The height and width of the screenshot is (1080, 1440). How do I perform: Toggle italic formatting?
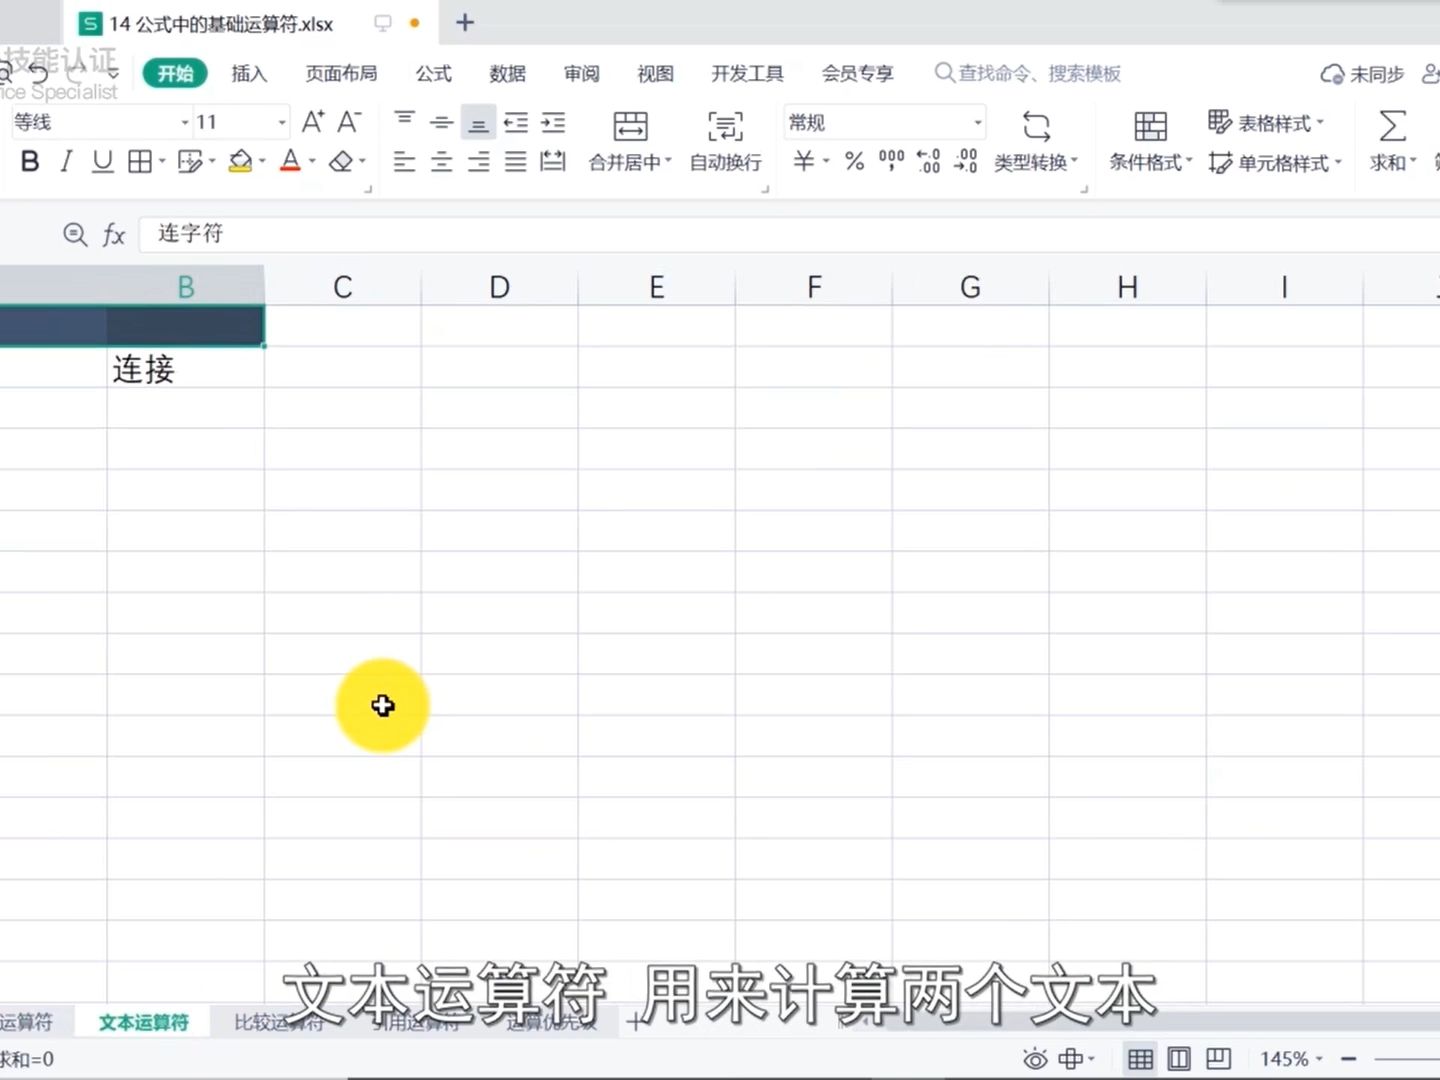point(65,161)
